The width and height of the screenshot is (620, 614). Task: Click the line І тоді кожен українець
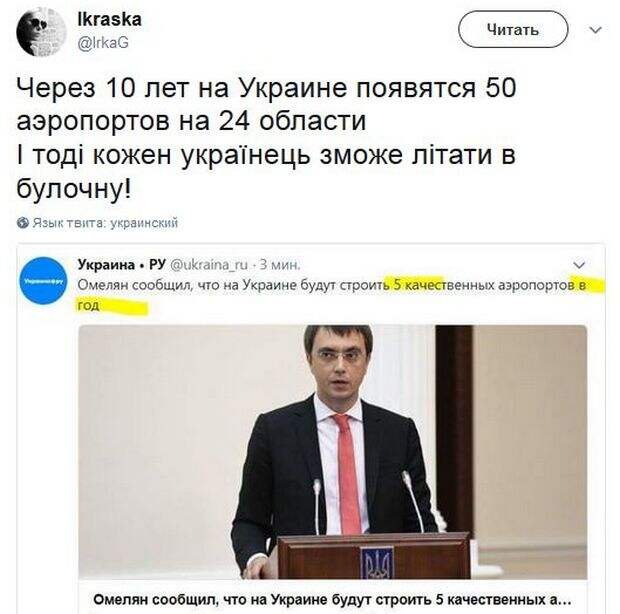(x=266, y=156)
